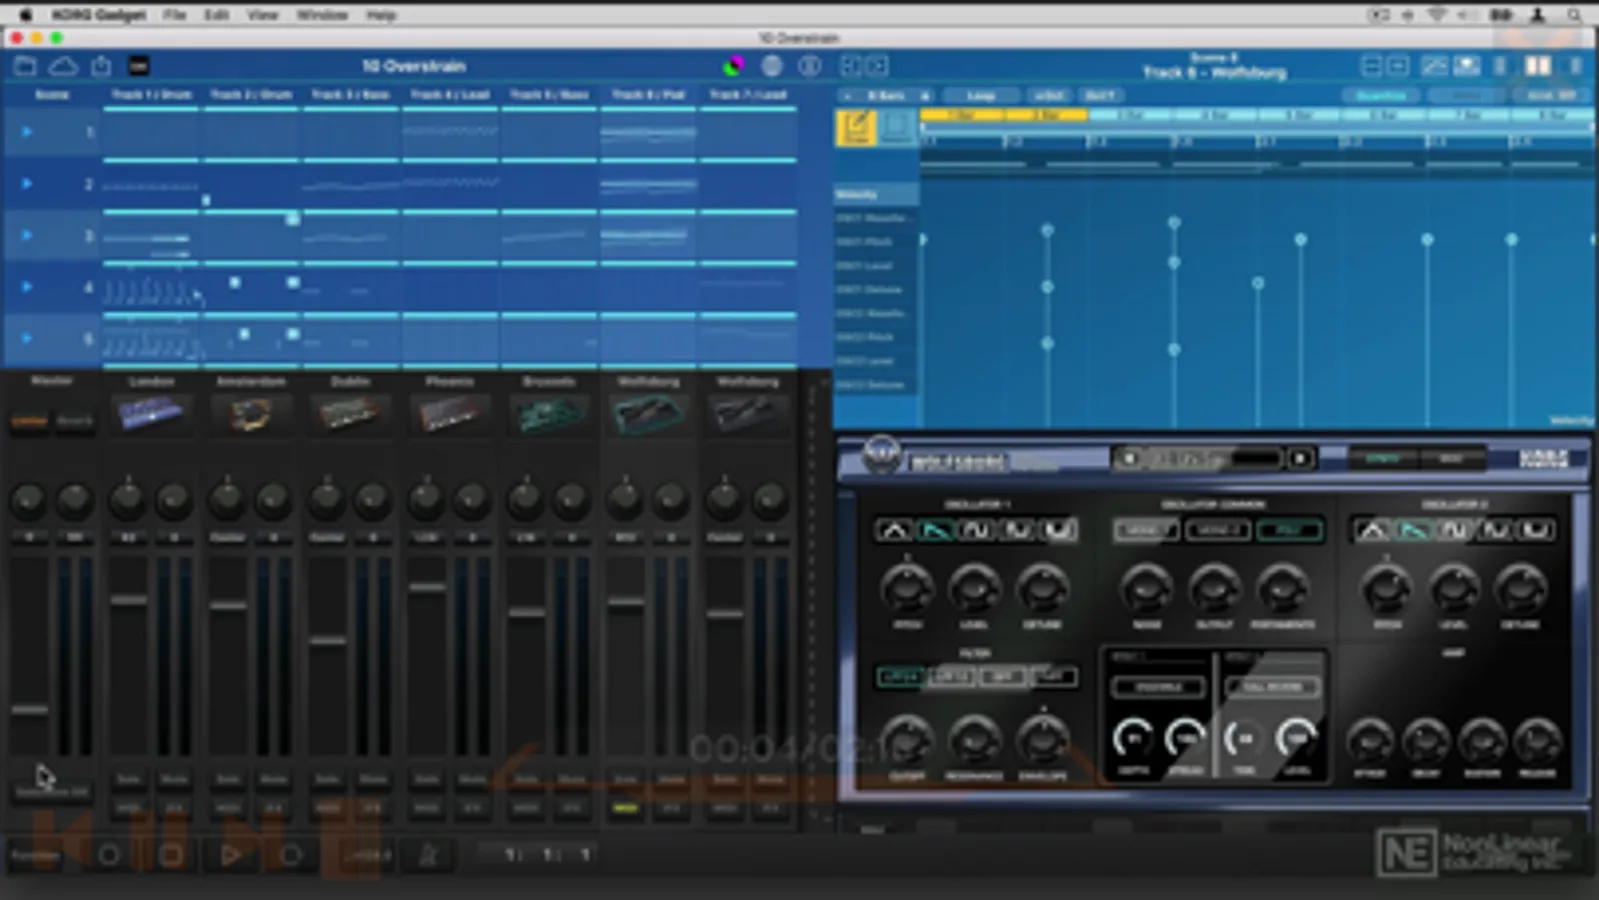This screenshot has height=900, width=1599.
Task: Select the draw pencil tool in editor
Action: coord(856,127)
